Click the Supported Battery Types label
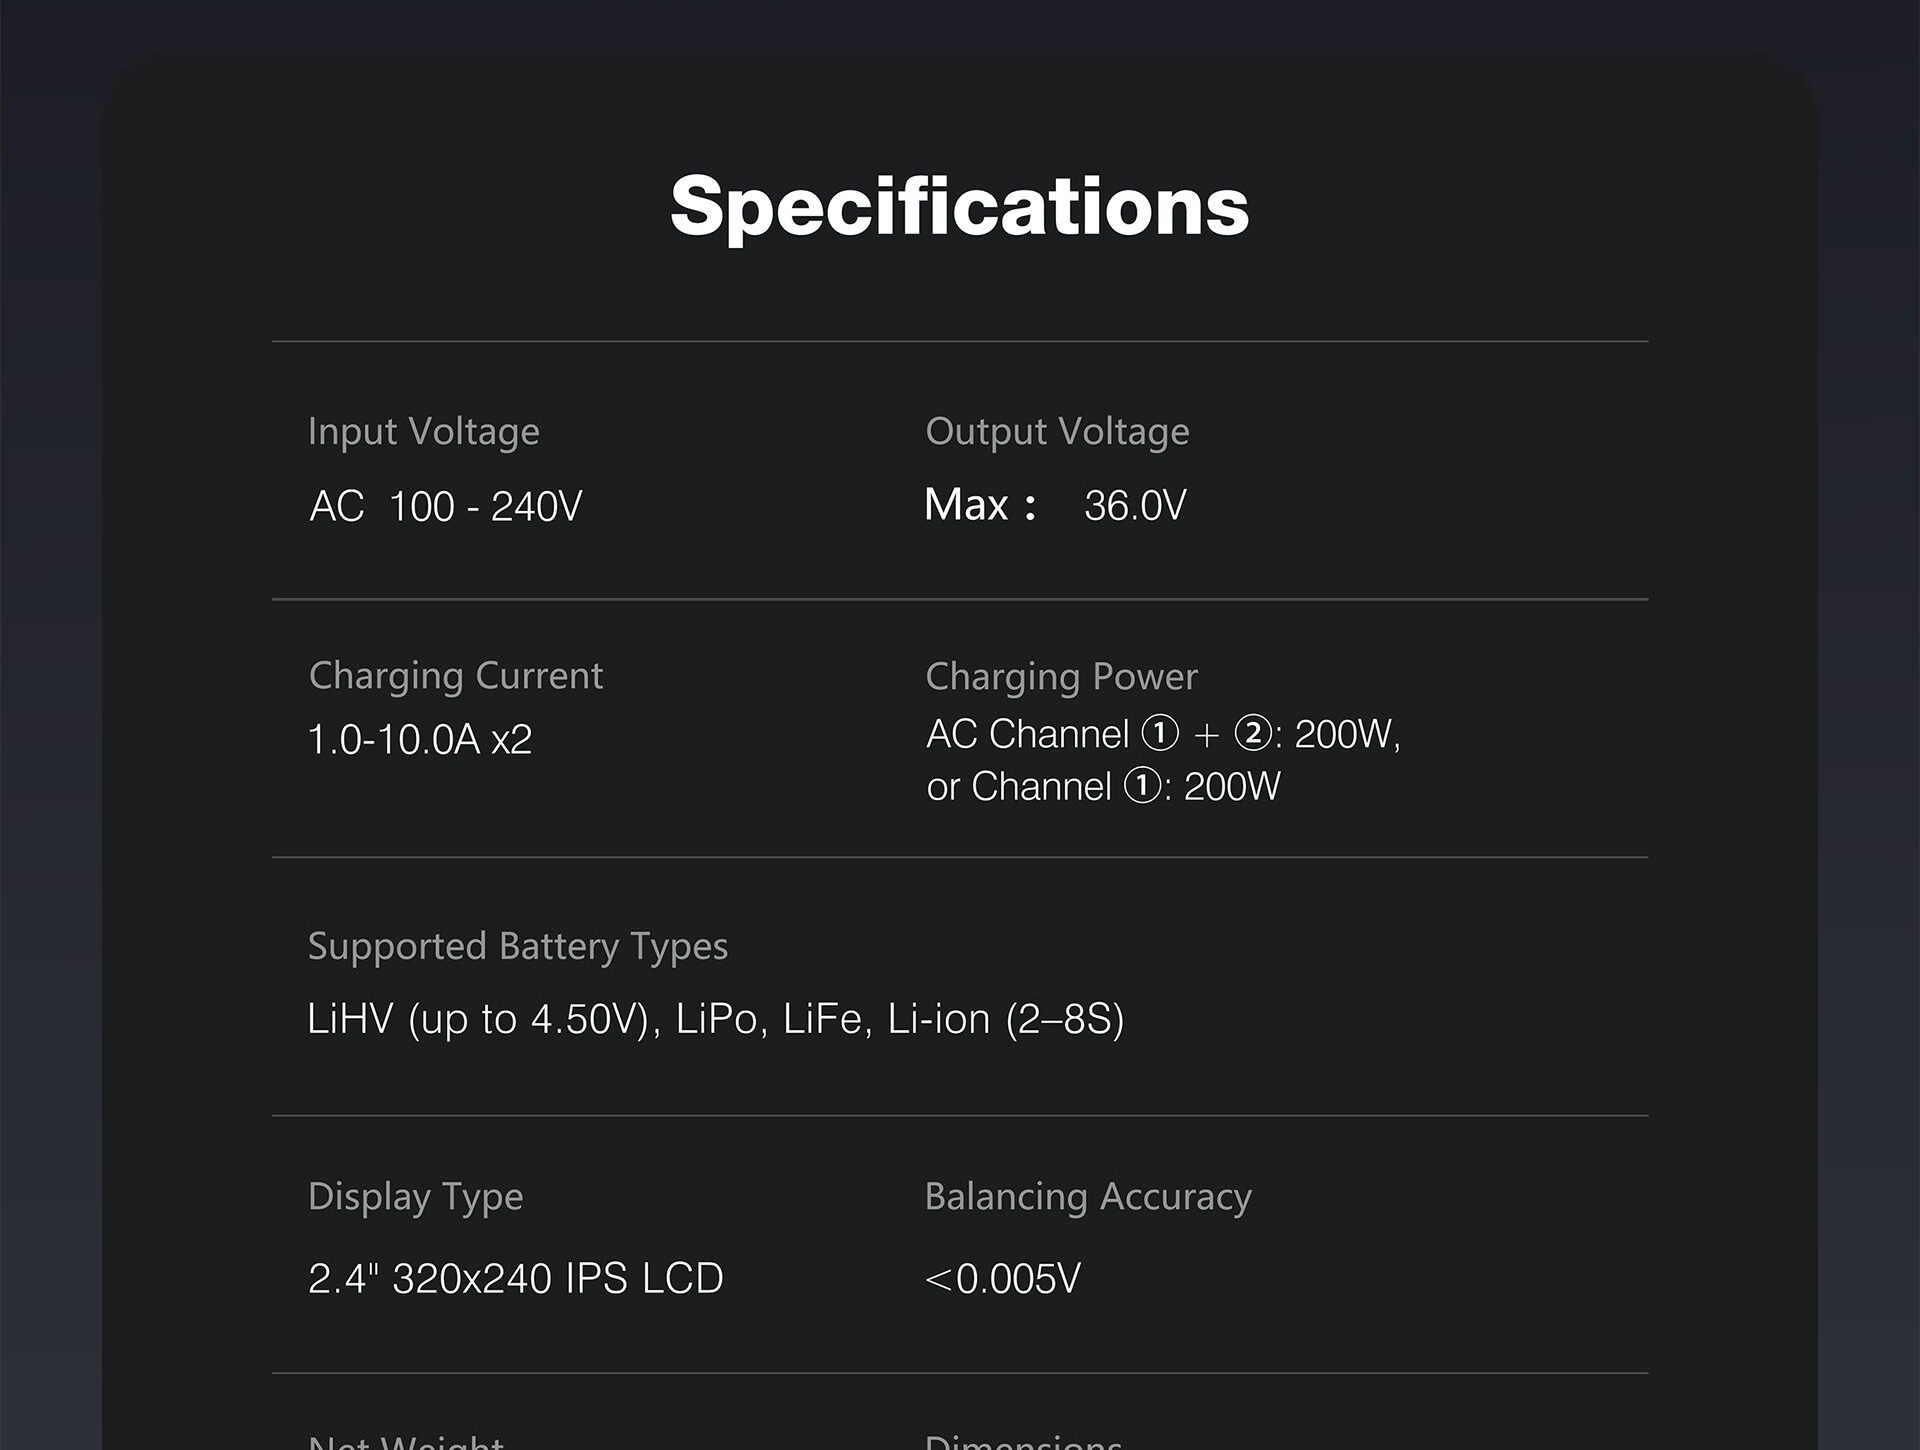This screenshot has width=1920, height=1450. pos(517,946)
